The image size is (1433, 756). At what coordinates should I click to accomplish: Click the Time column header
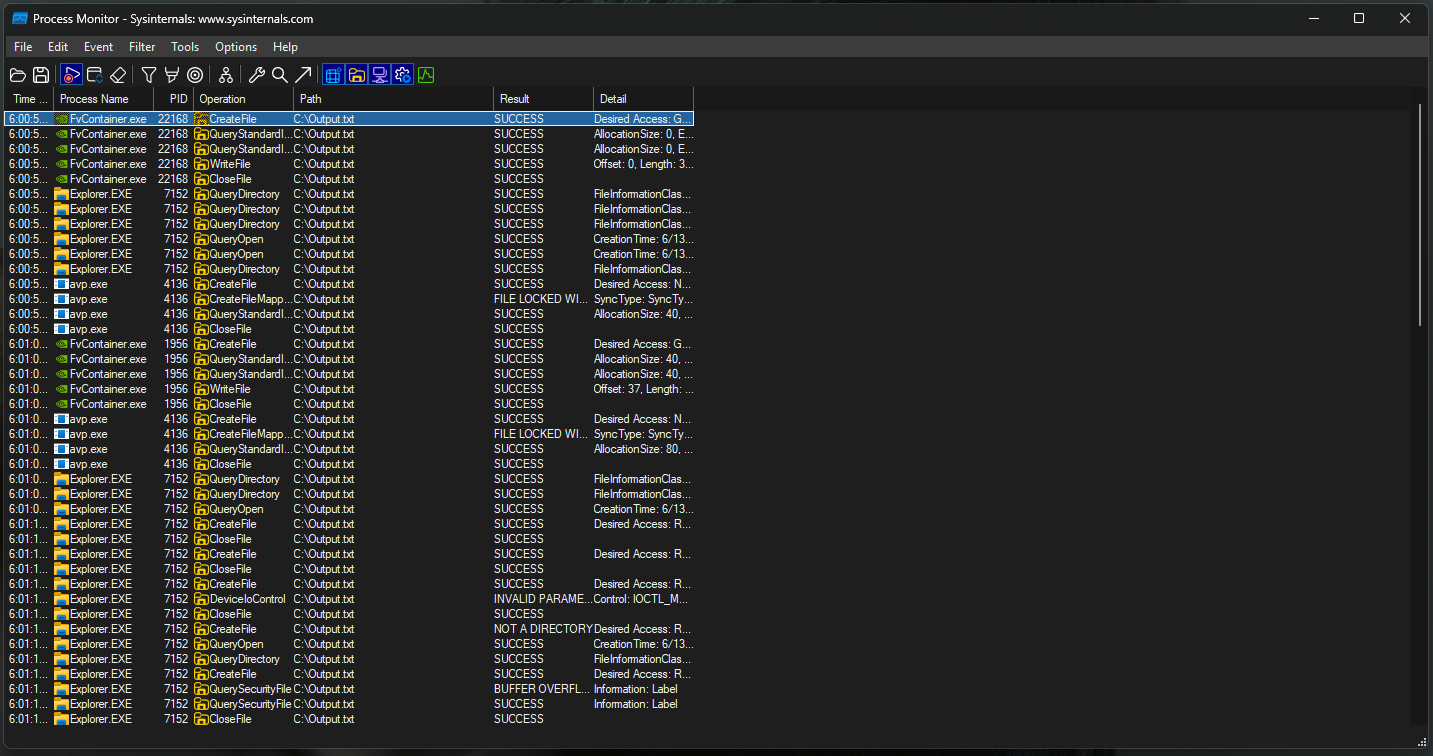tap(29, 99)
